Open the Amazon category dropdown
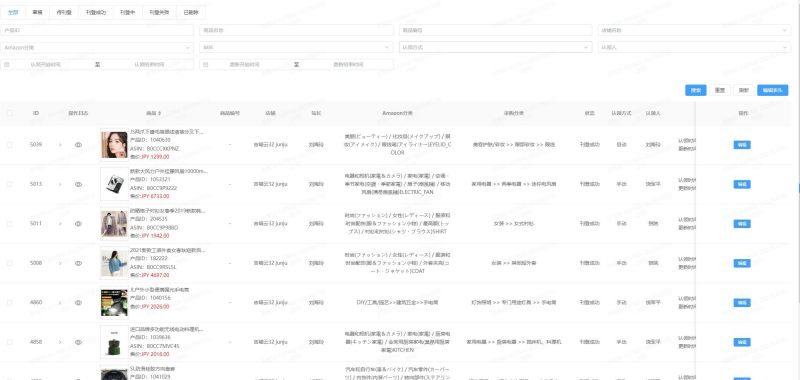 (97, 47)
